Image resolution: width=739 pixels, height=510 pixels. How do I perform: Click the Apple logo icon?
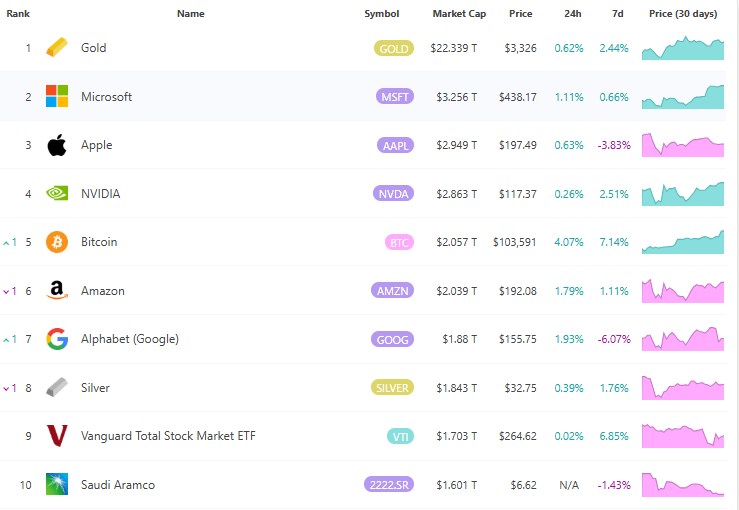pos(57,145)
